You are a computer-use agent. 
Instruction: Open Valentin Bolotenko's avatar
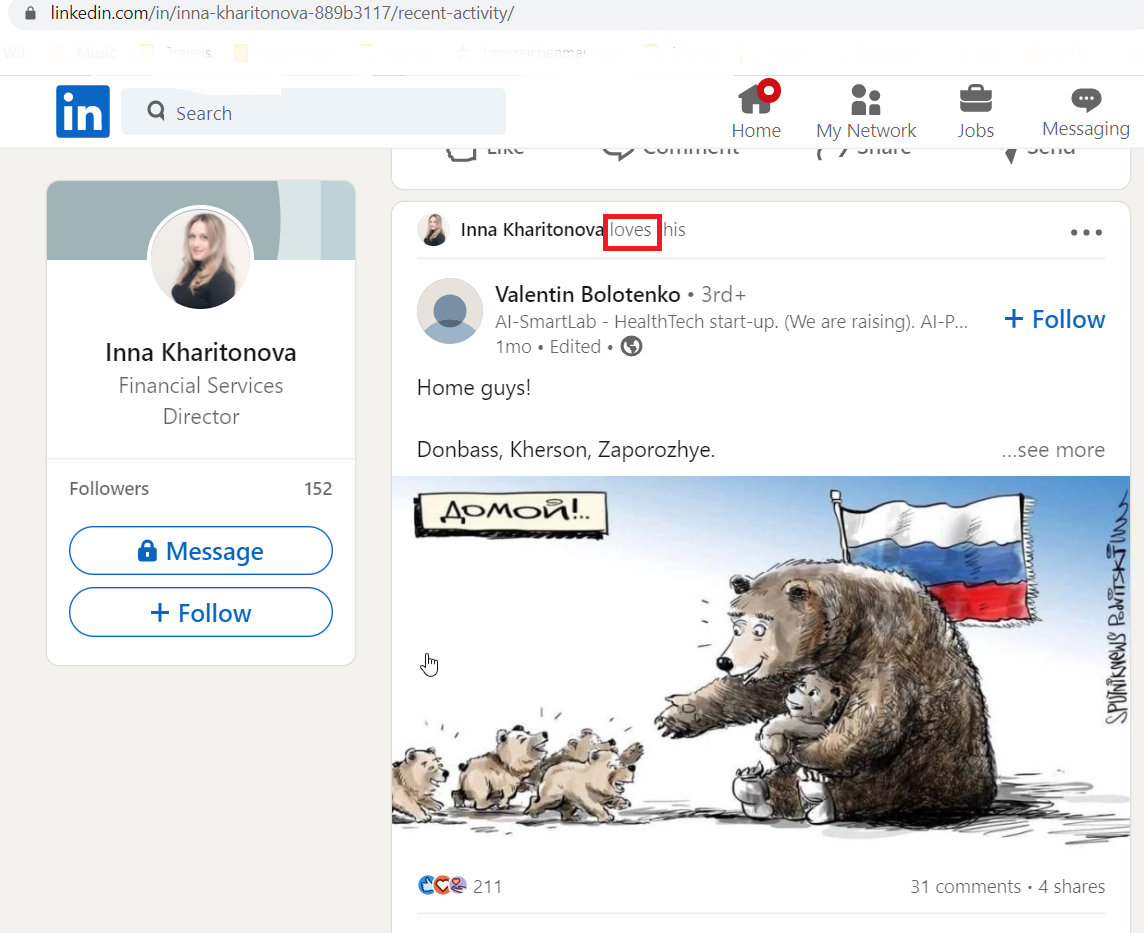[x=450, y=311]
